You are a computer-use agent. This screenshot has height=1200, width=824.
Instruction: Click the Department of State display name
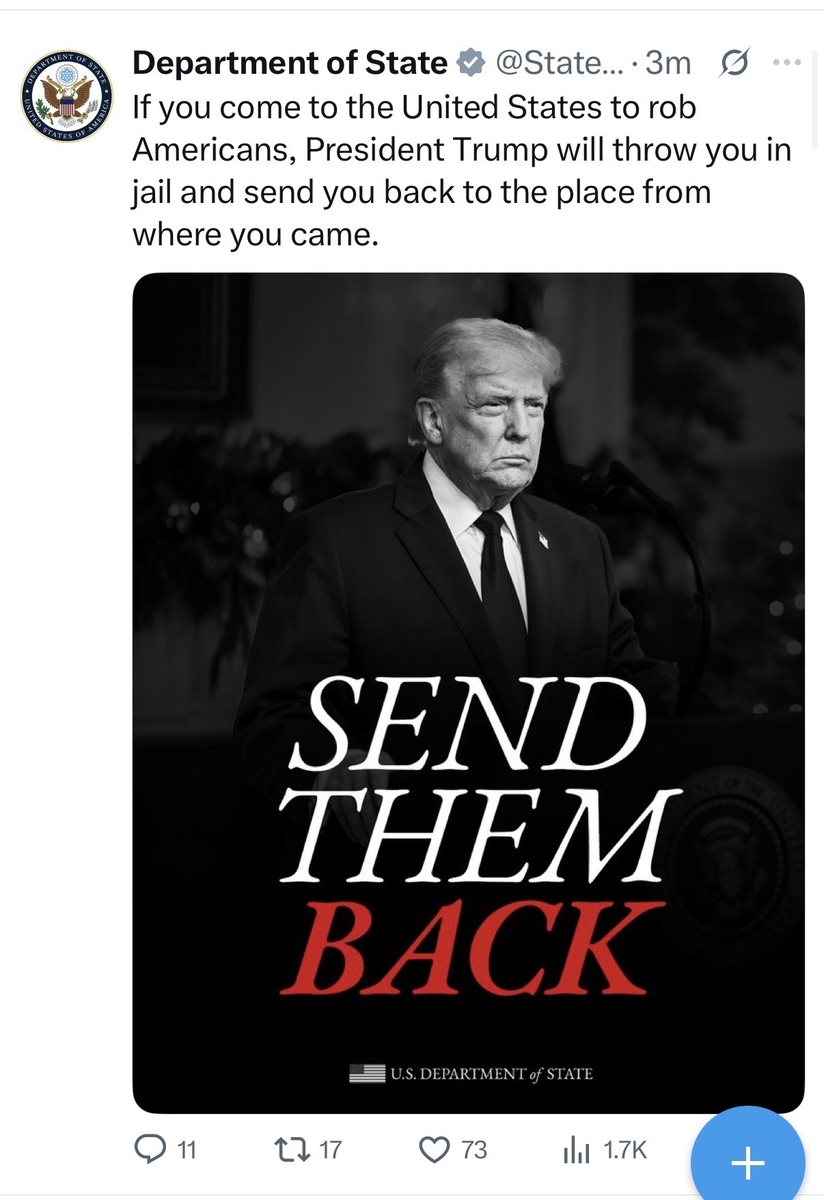(x=290, y=64)
